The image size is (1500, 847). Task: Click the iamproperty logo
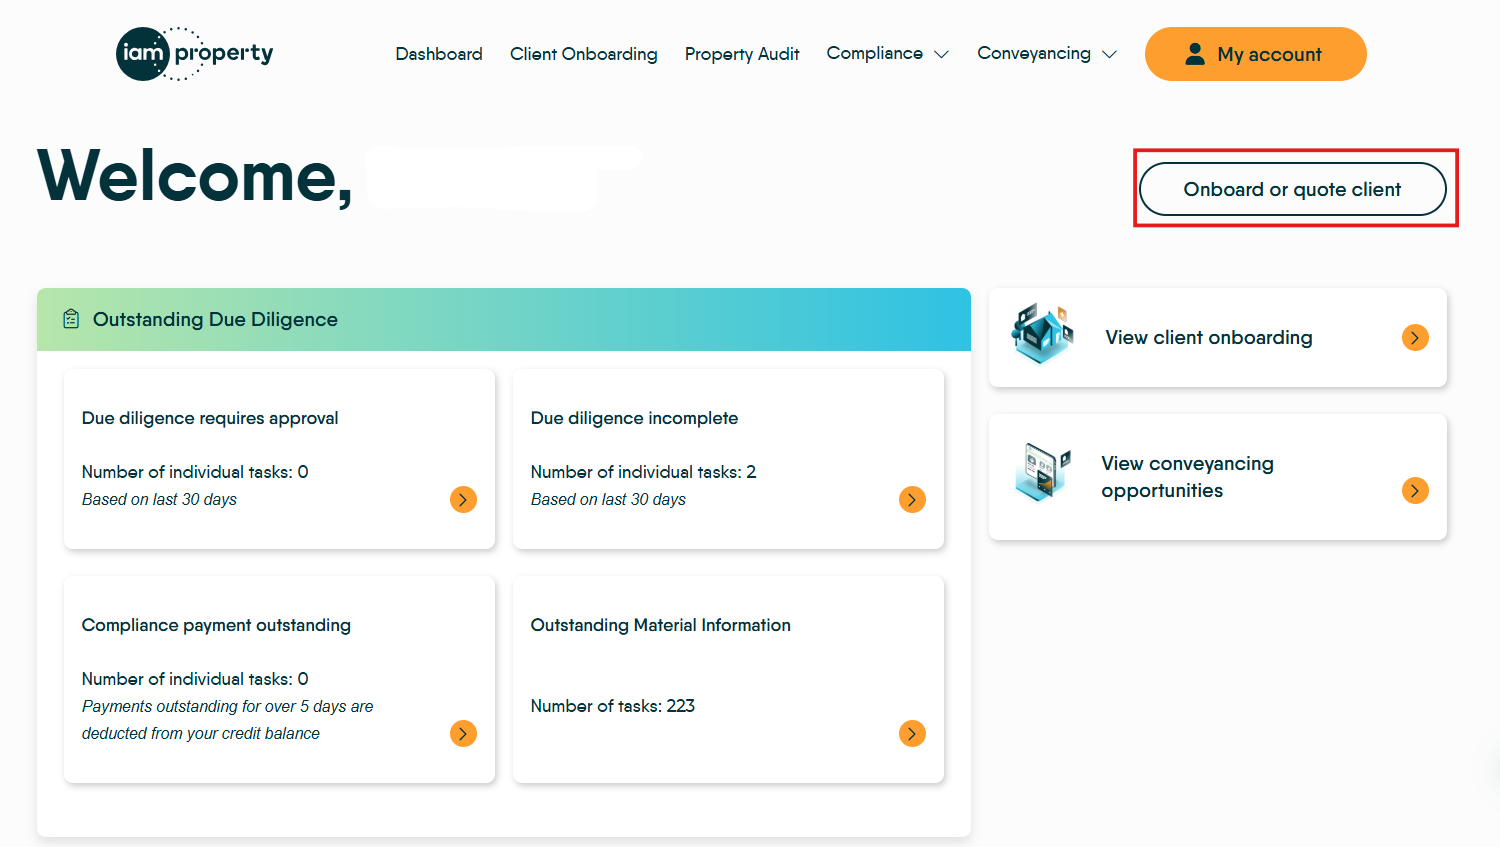tap(194, 53)
